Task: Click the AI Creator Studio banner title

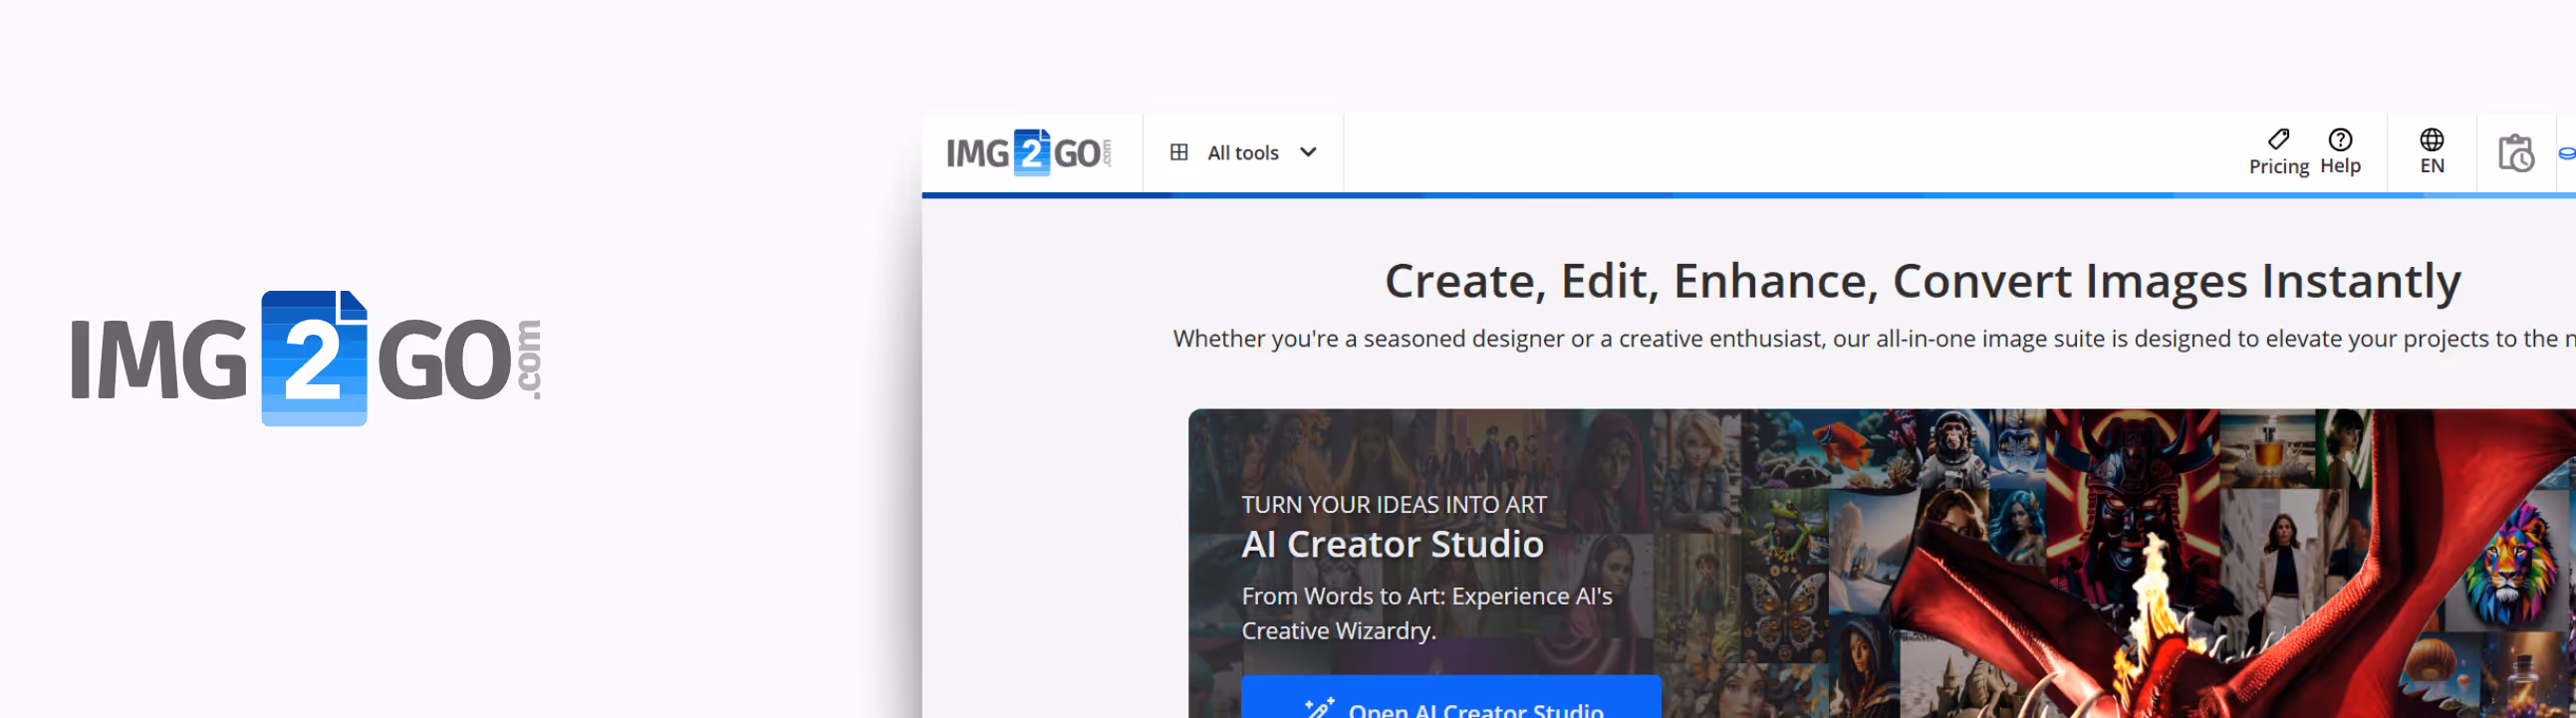Action: 1392,544
